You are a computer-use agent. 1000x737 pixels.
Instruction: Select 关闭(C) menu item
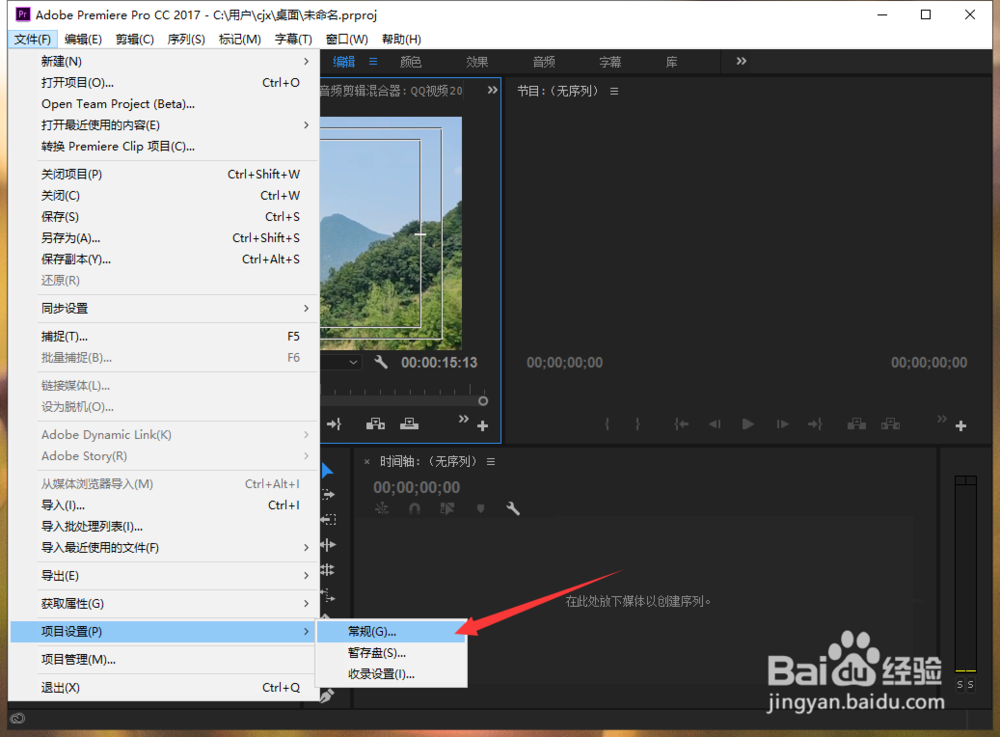tap(165, 195)
